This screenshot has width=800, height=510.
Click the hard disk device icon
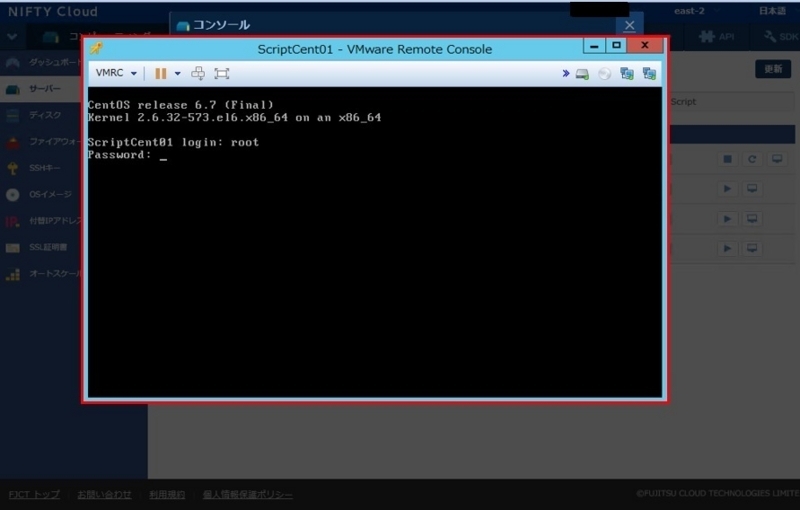coord(582,74)
